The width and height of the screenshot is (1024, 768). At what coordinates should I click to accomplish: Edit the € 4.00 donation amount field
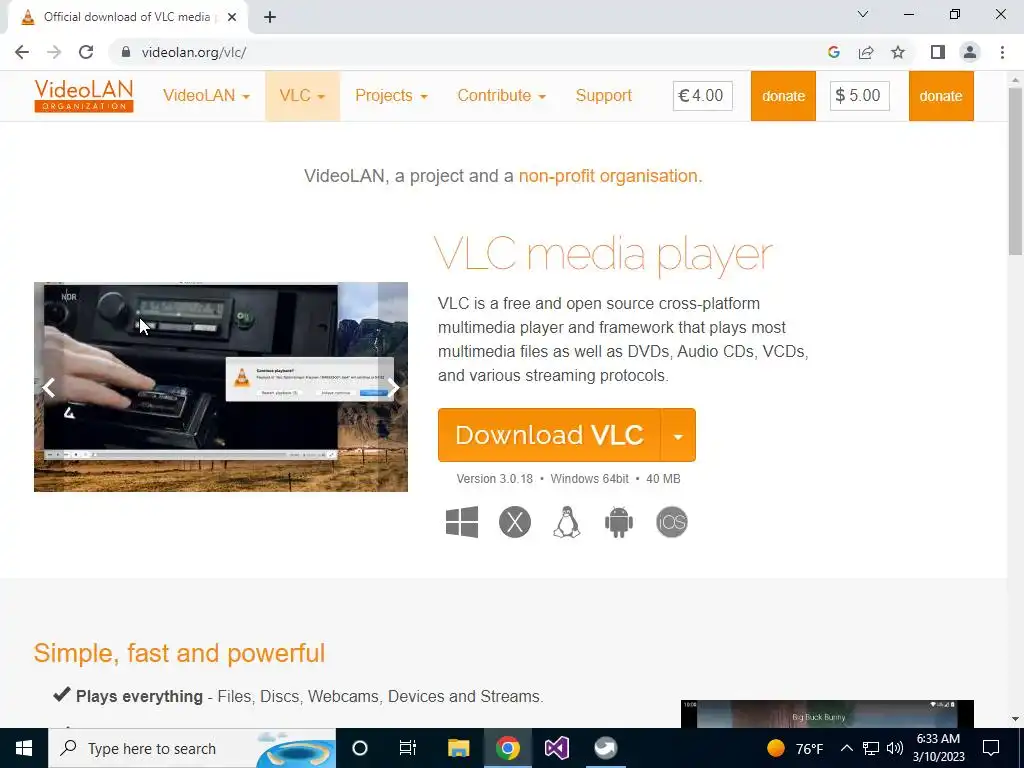703,96
